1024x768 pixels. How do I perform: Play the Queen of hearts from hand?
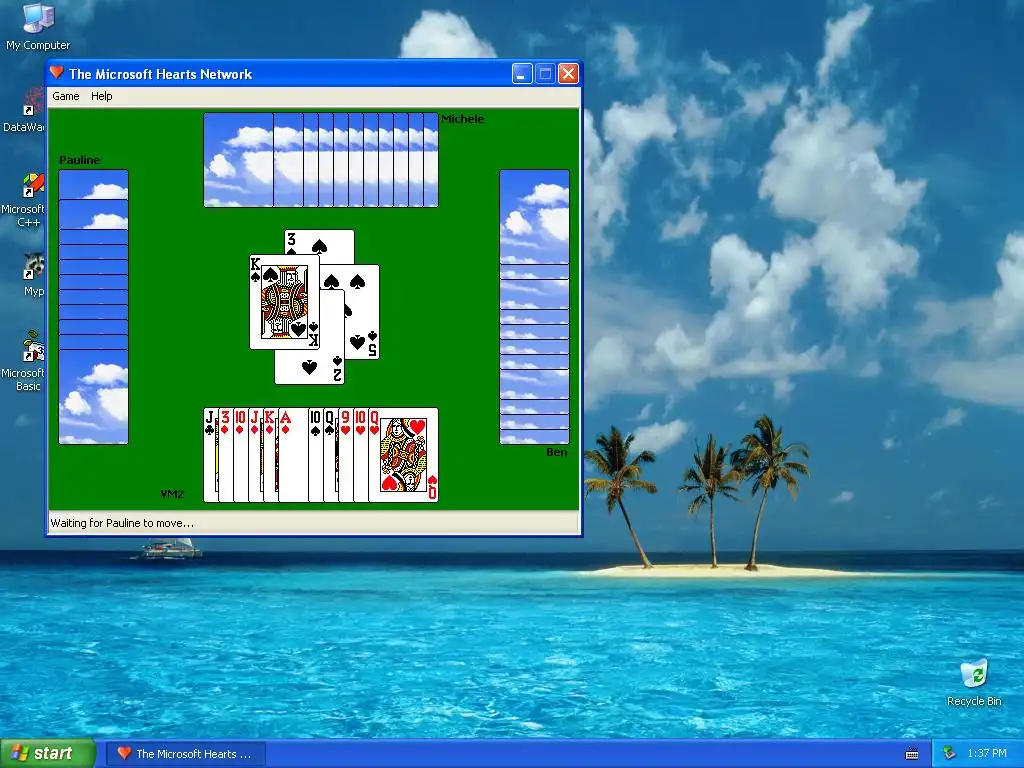coord(403,455)
